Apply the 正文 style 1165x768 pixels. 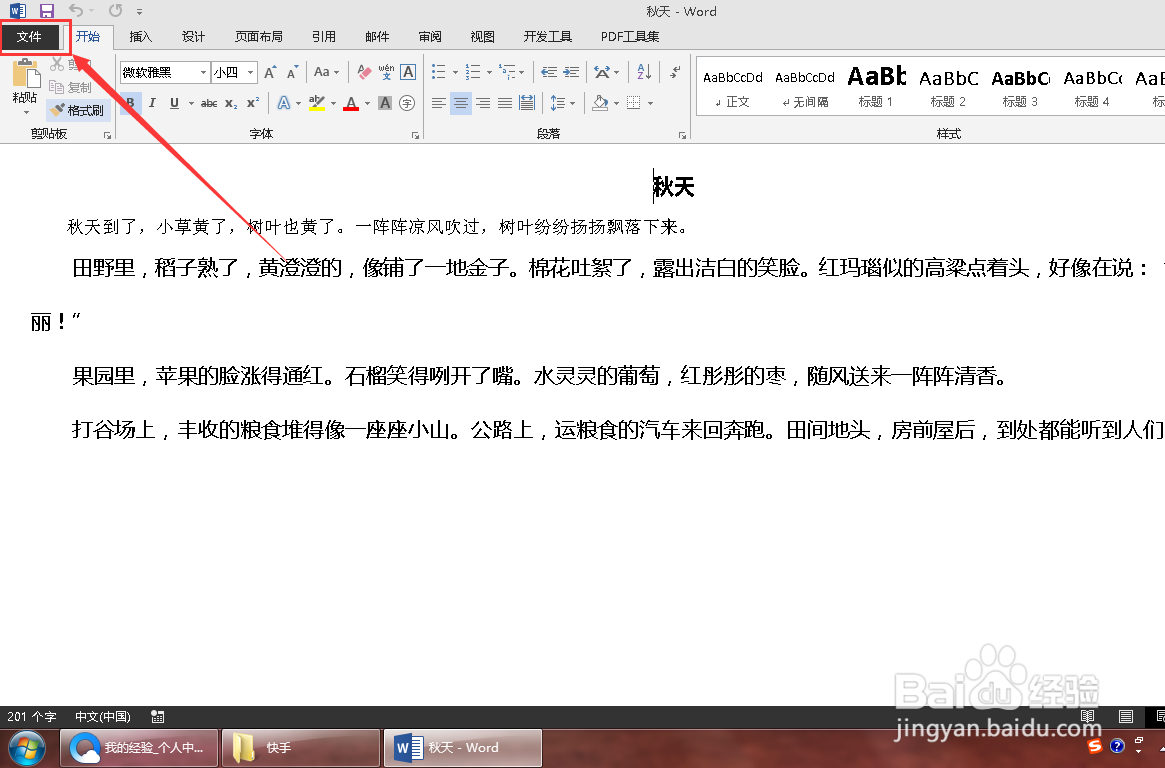point(733,88)
